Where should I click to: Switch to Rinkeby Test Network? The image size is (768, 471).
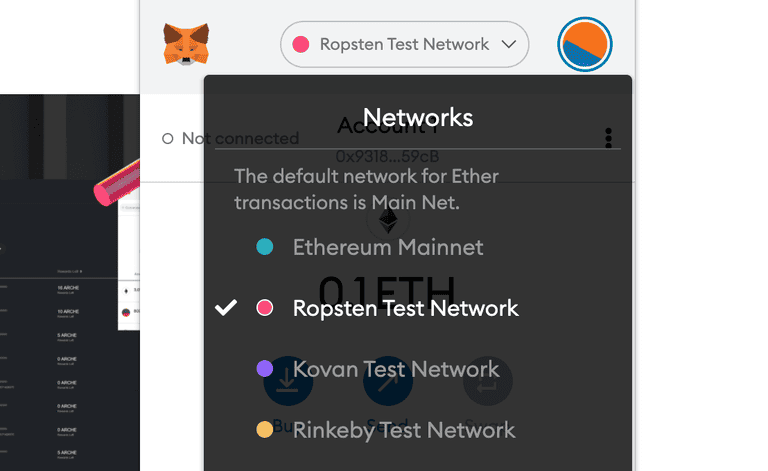point(404,430)
